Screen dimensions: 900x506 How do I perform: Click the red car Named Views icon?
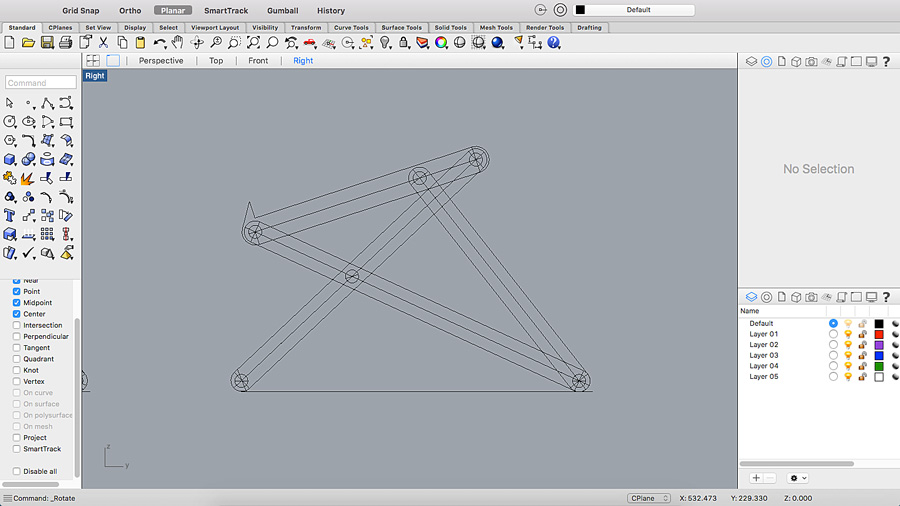point(309,42)
